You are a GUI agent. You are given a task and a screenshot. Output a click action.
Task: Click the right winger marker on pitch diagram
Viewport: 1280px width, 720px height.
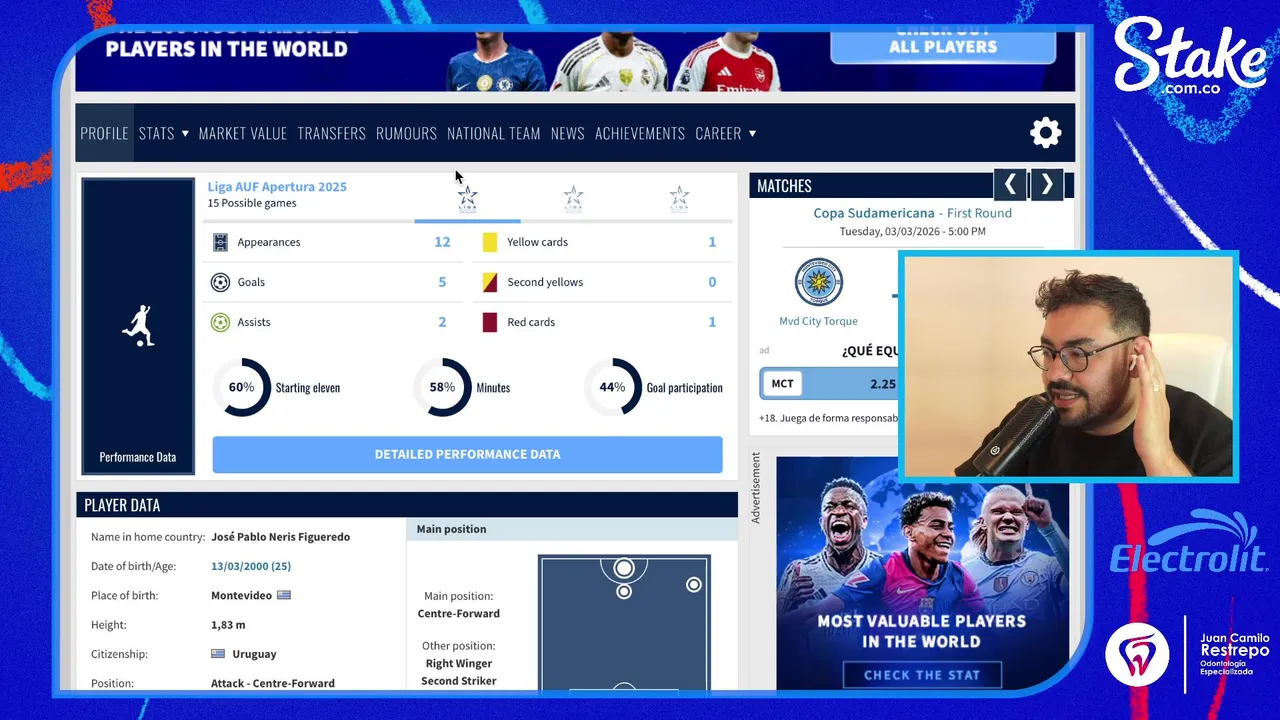pos(694,584)
